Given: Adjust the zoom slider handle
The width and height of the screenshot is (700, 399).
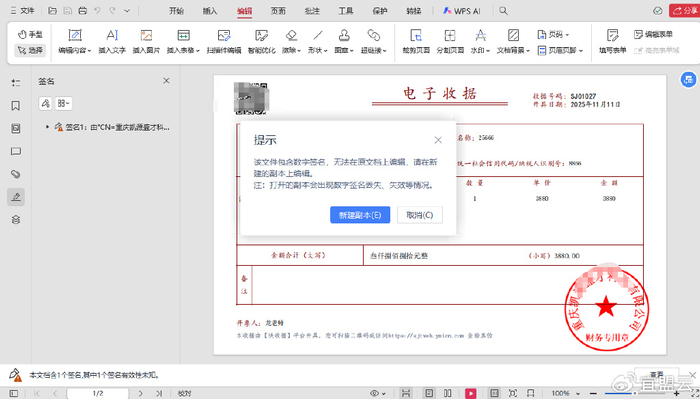Looking at the screenshot, I should (635, 394).
